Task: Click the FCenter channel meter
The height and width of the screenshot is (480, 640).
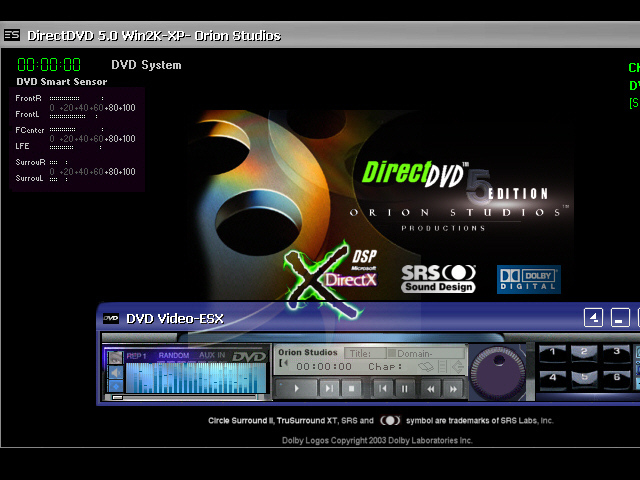Action: tap(59, 130)
